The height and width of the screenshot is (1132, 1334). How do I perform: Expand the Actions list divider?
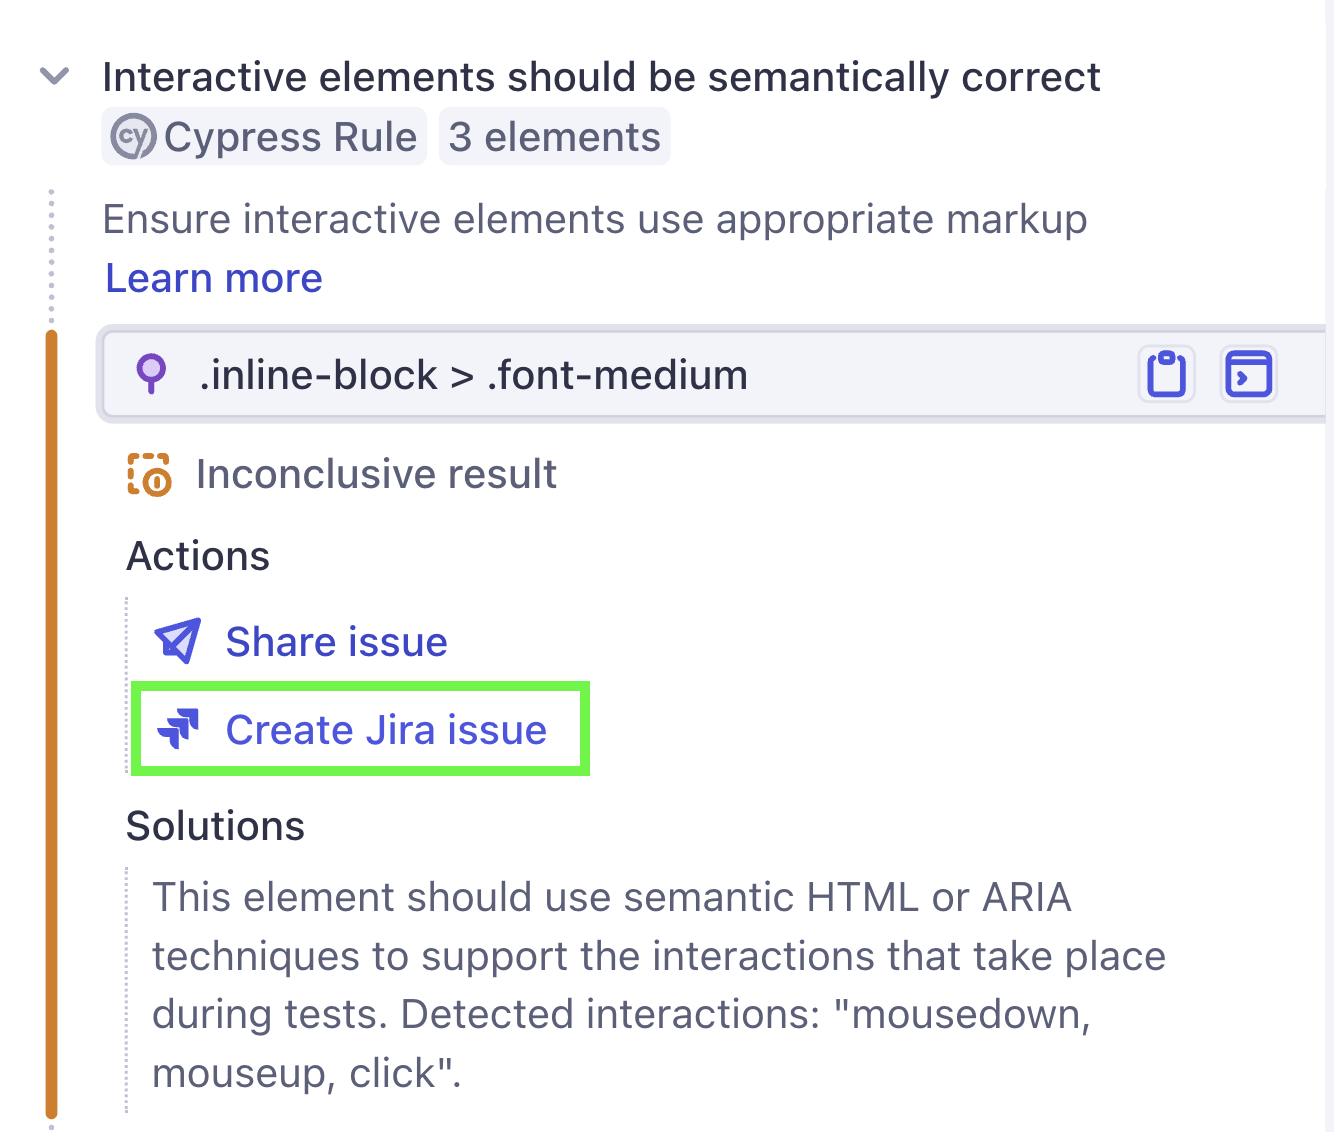[x=124, y=685]
